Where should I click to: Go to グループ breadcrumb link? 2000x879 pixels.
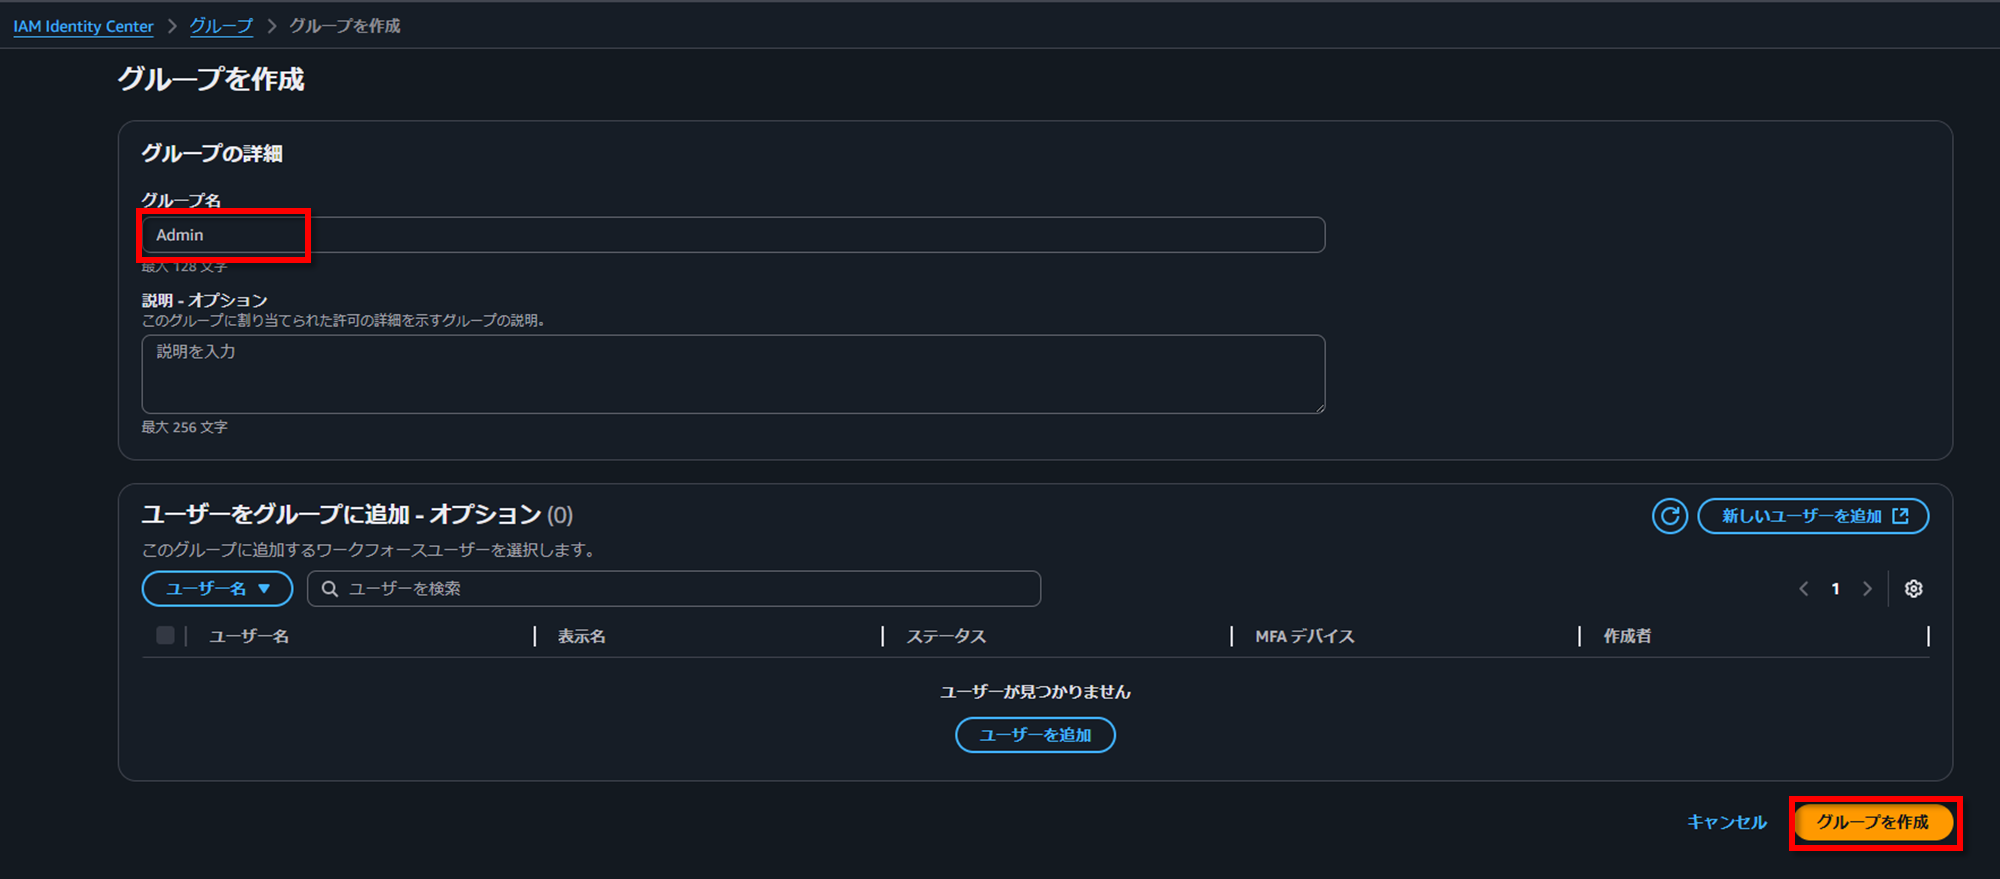click(x=221, y=26)
